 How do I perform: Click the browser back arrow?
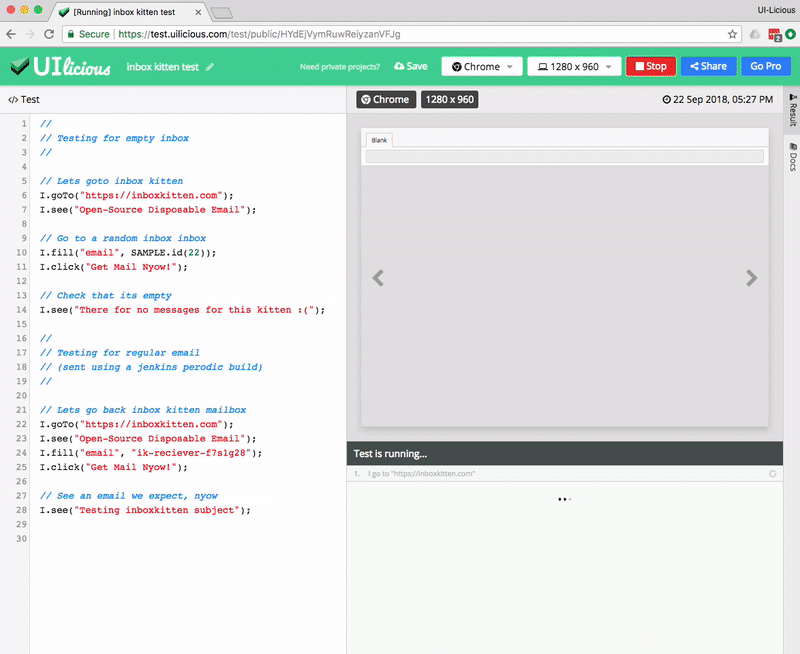[11, 34]
